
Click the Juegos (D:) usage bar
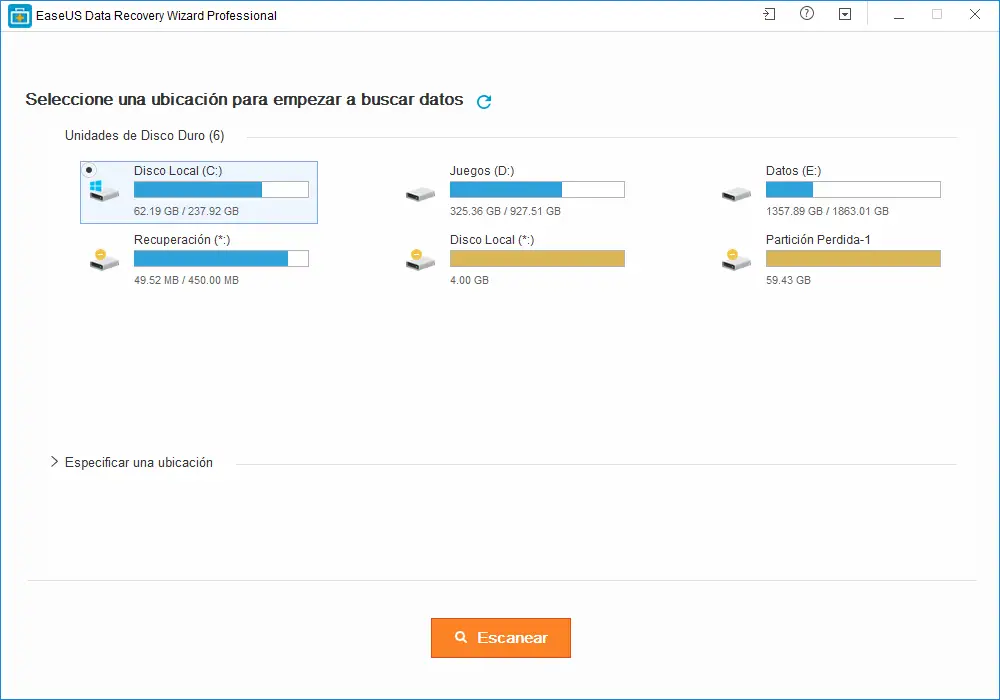pyautogui.click(x=537, y=189)
